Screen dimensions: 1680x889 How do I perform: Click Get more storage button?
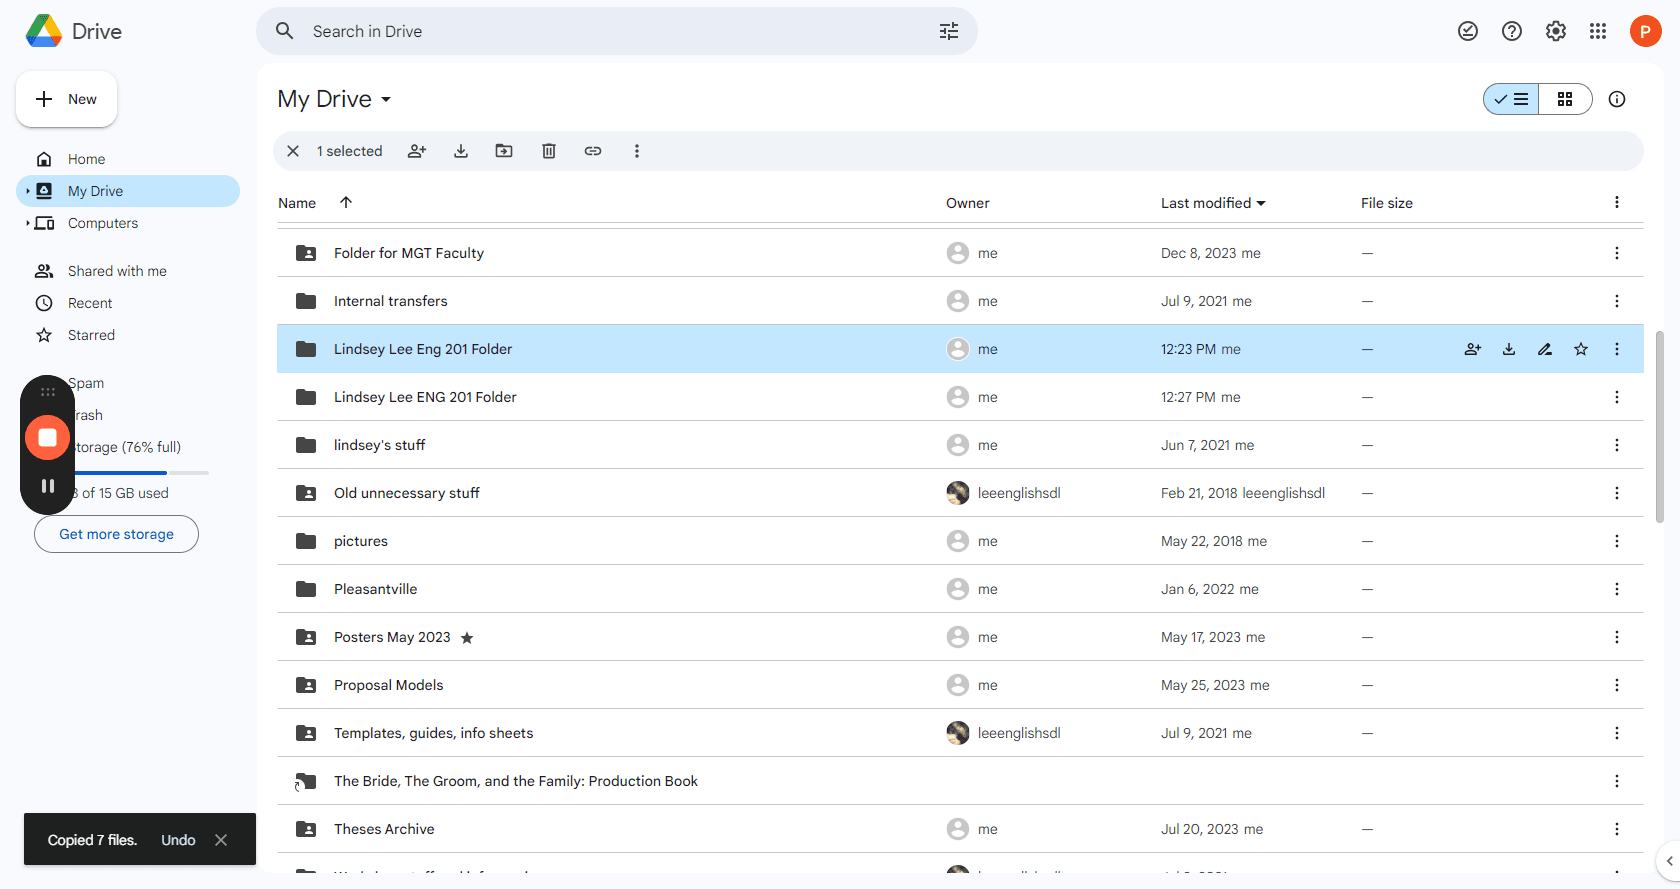pyautogui.click(x=116, y=534)
